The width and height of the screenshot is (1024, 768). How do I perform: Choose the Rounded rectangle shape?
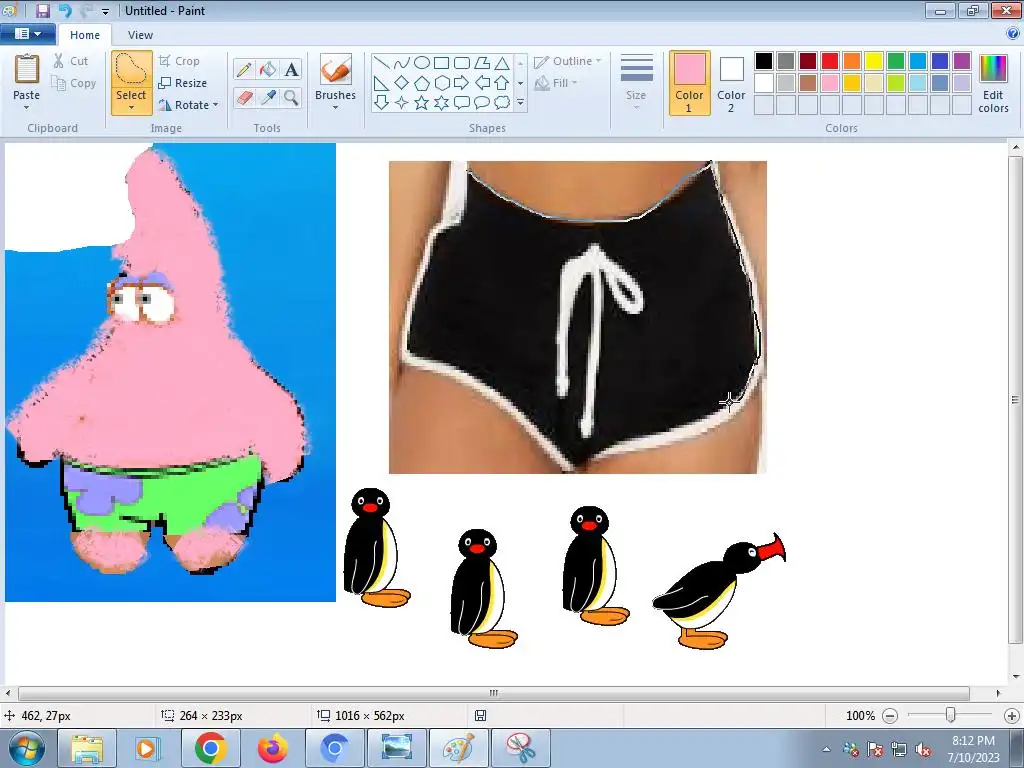click(462, 63)
